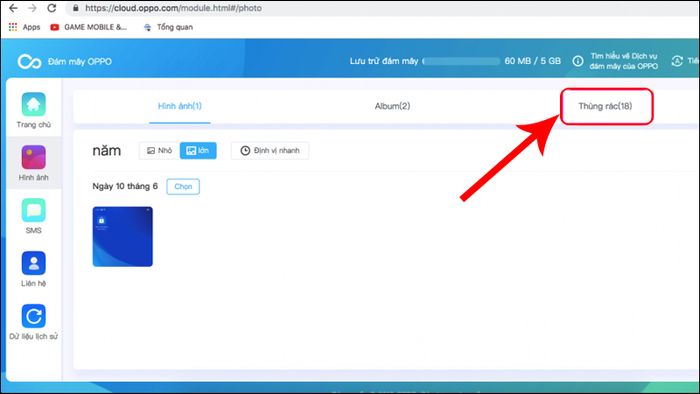Image resolution: width=700 pixels, height=394 pixels.
Task: Select Hình ảnh photos icon in sidebar
Action: pos(33,157)
